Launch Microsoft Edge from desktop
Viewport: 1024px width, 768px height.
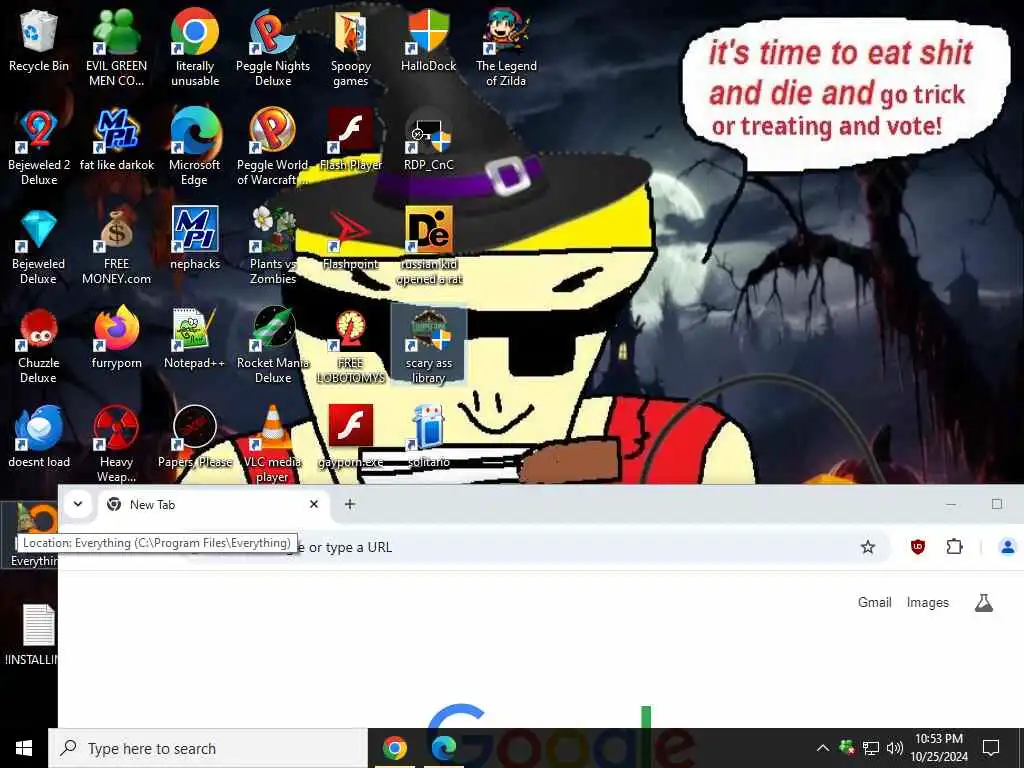195,145
